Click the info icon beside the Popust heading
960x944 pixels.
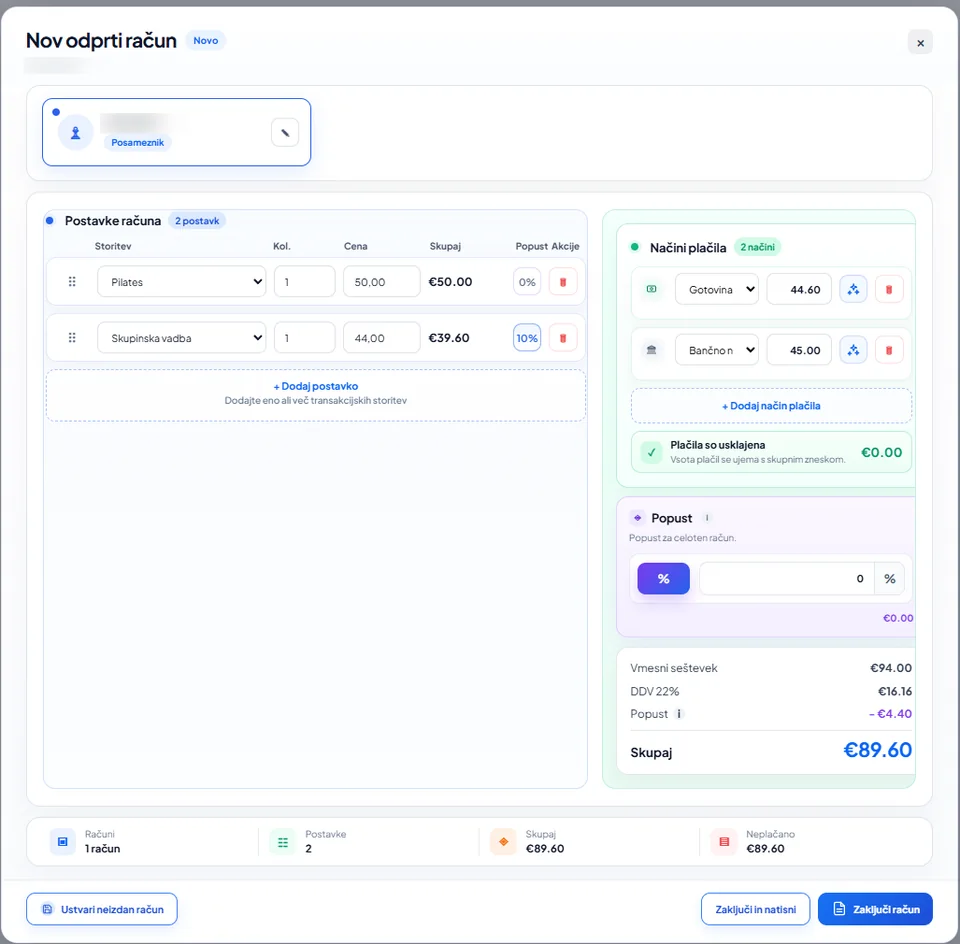pyautogui.click(x=707, y=518)
